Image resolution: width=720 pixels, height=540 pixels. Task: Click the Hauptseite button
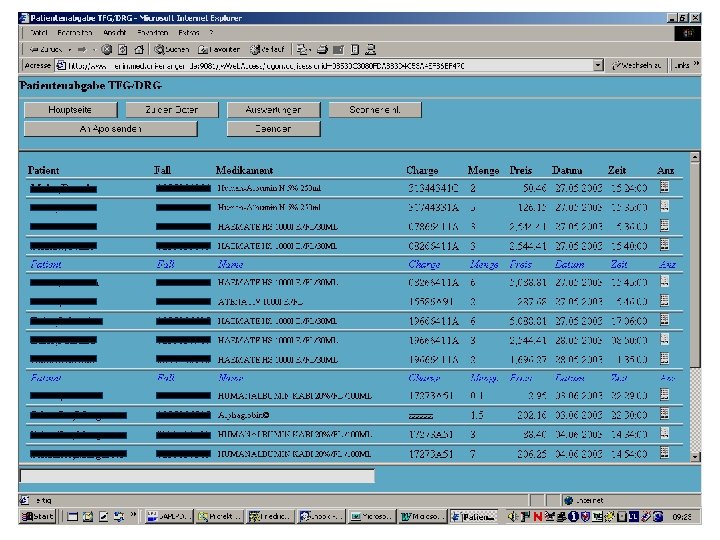coord(70,110)
